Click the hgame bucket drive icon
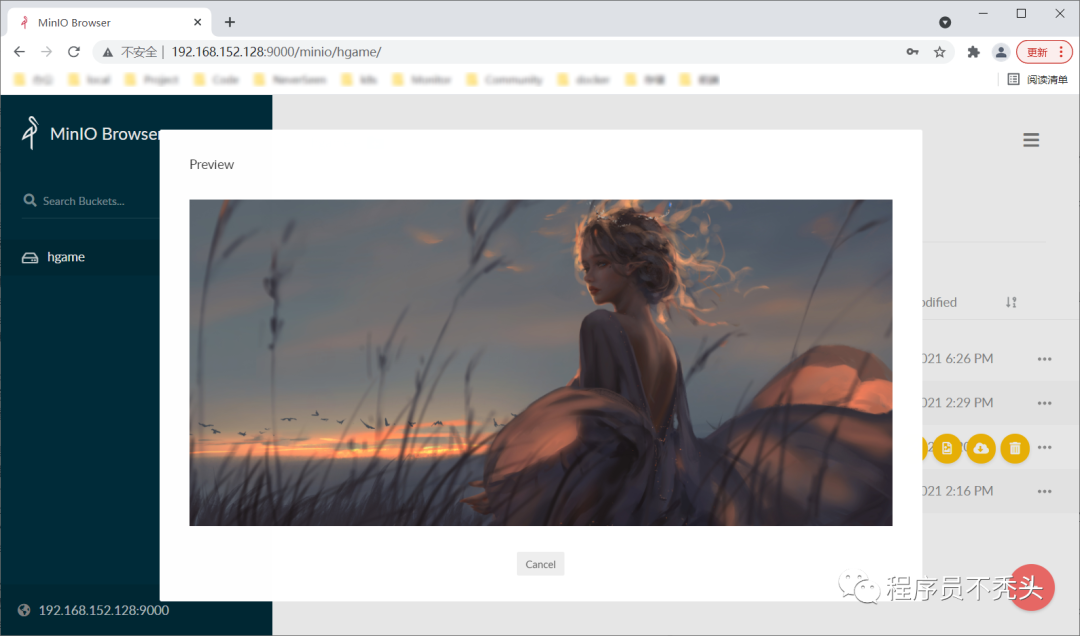This screenshot has width=1080, height=636. pos(30,258)
